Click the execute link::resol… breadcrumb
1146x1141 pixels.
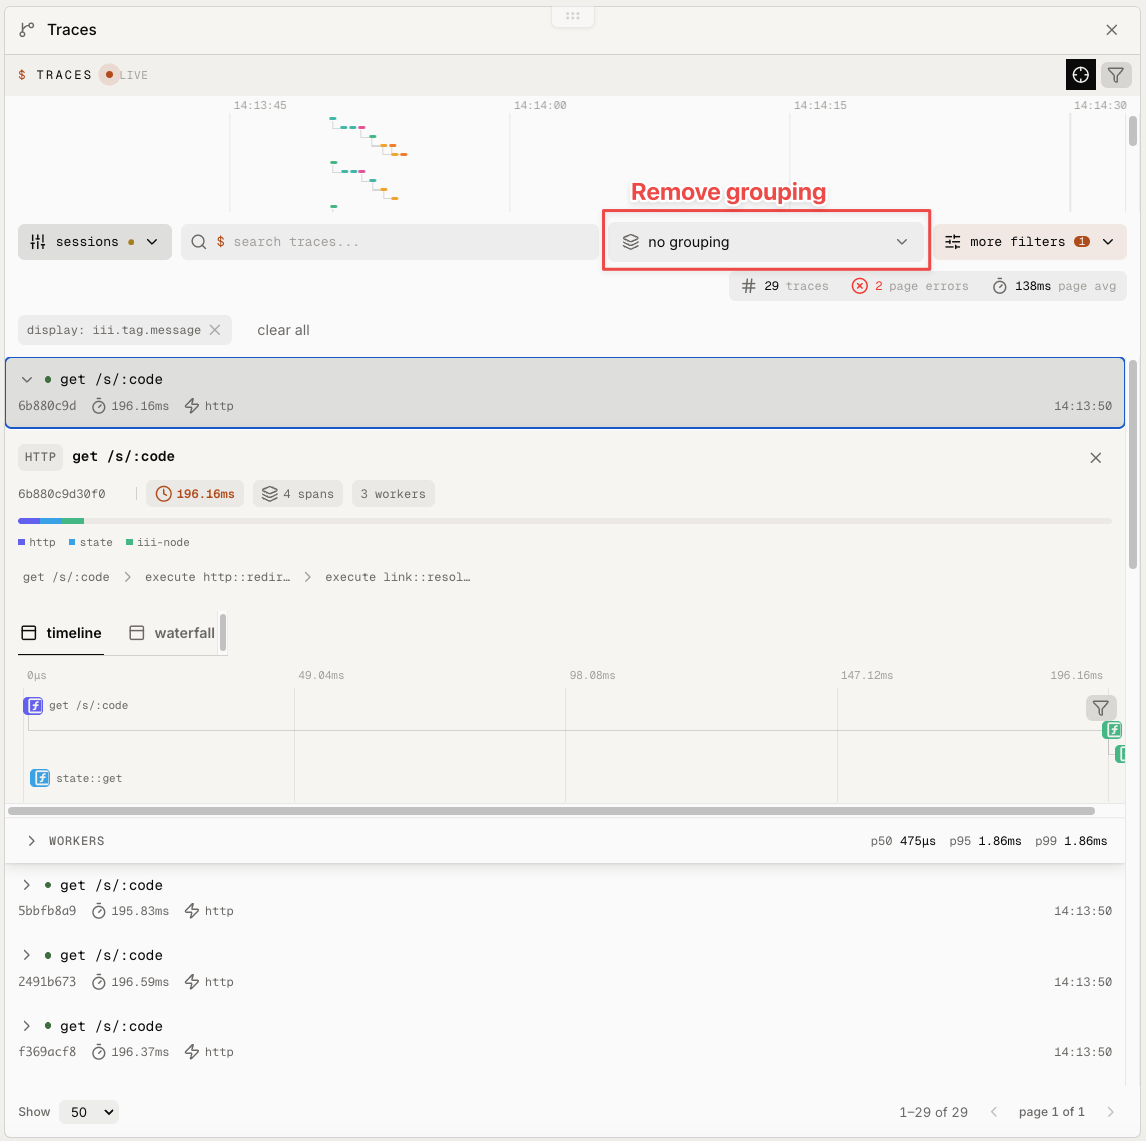tap(398, 577)
